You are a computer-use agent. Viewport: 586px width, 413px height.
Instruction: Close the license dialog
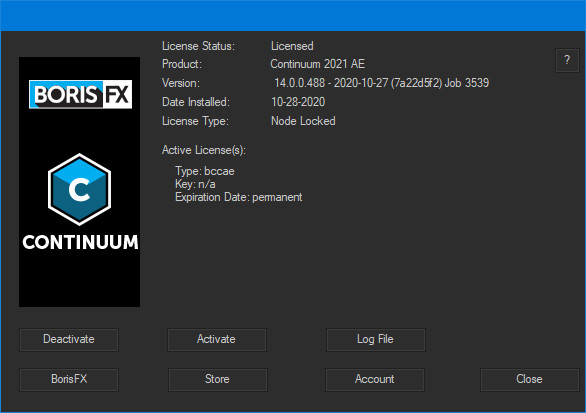[x=530, y=379]
